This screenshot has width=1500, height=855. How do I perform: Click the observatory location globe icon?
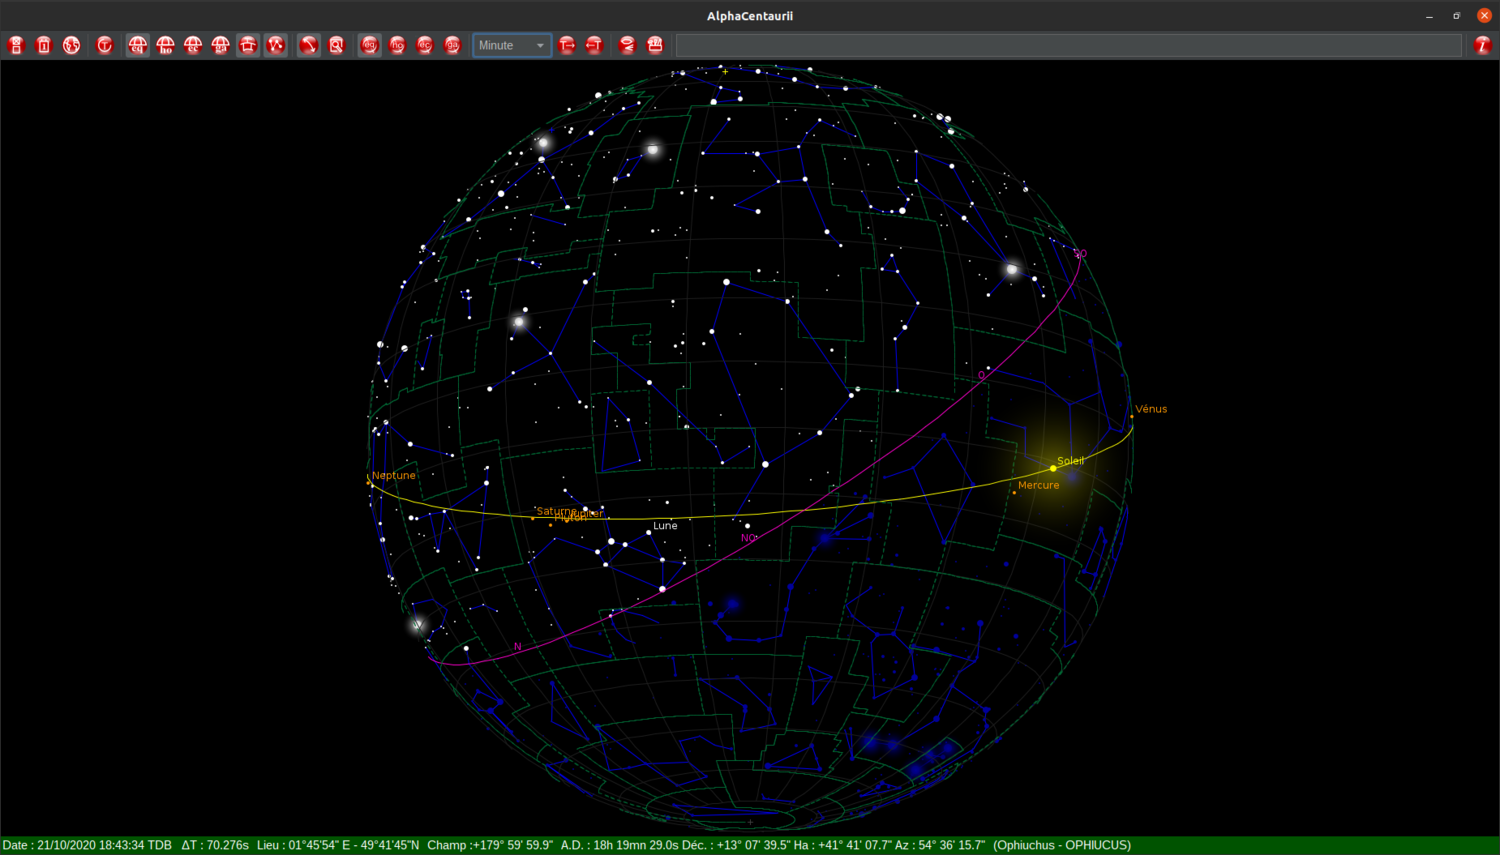[71, 45]
